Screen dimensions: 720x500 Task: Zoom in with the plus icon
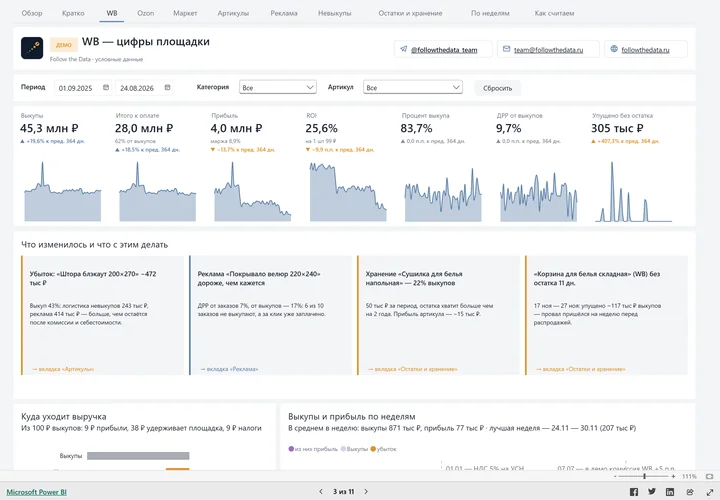(x=673, y=477)
